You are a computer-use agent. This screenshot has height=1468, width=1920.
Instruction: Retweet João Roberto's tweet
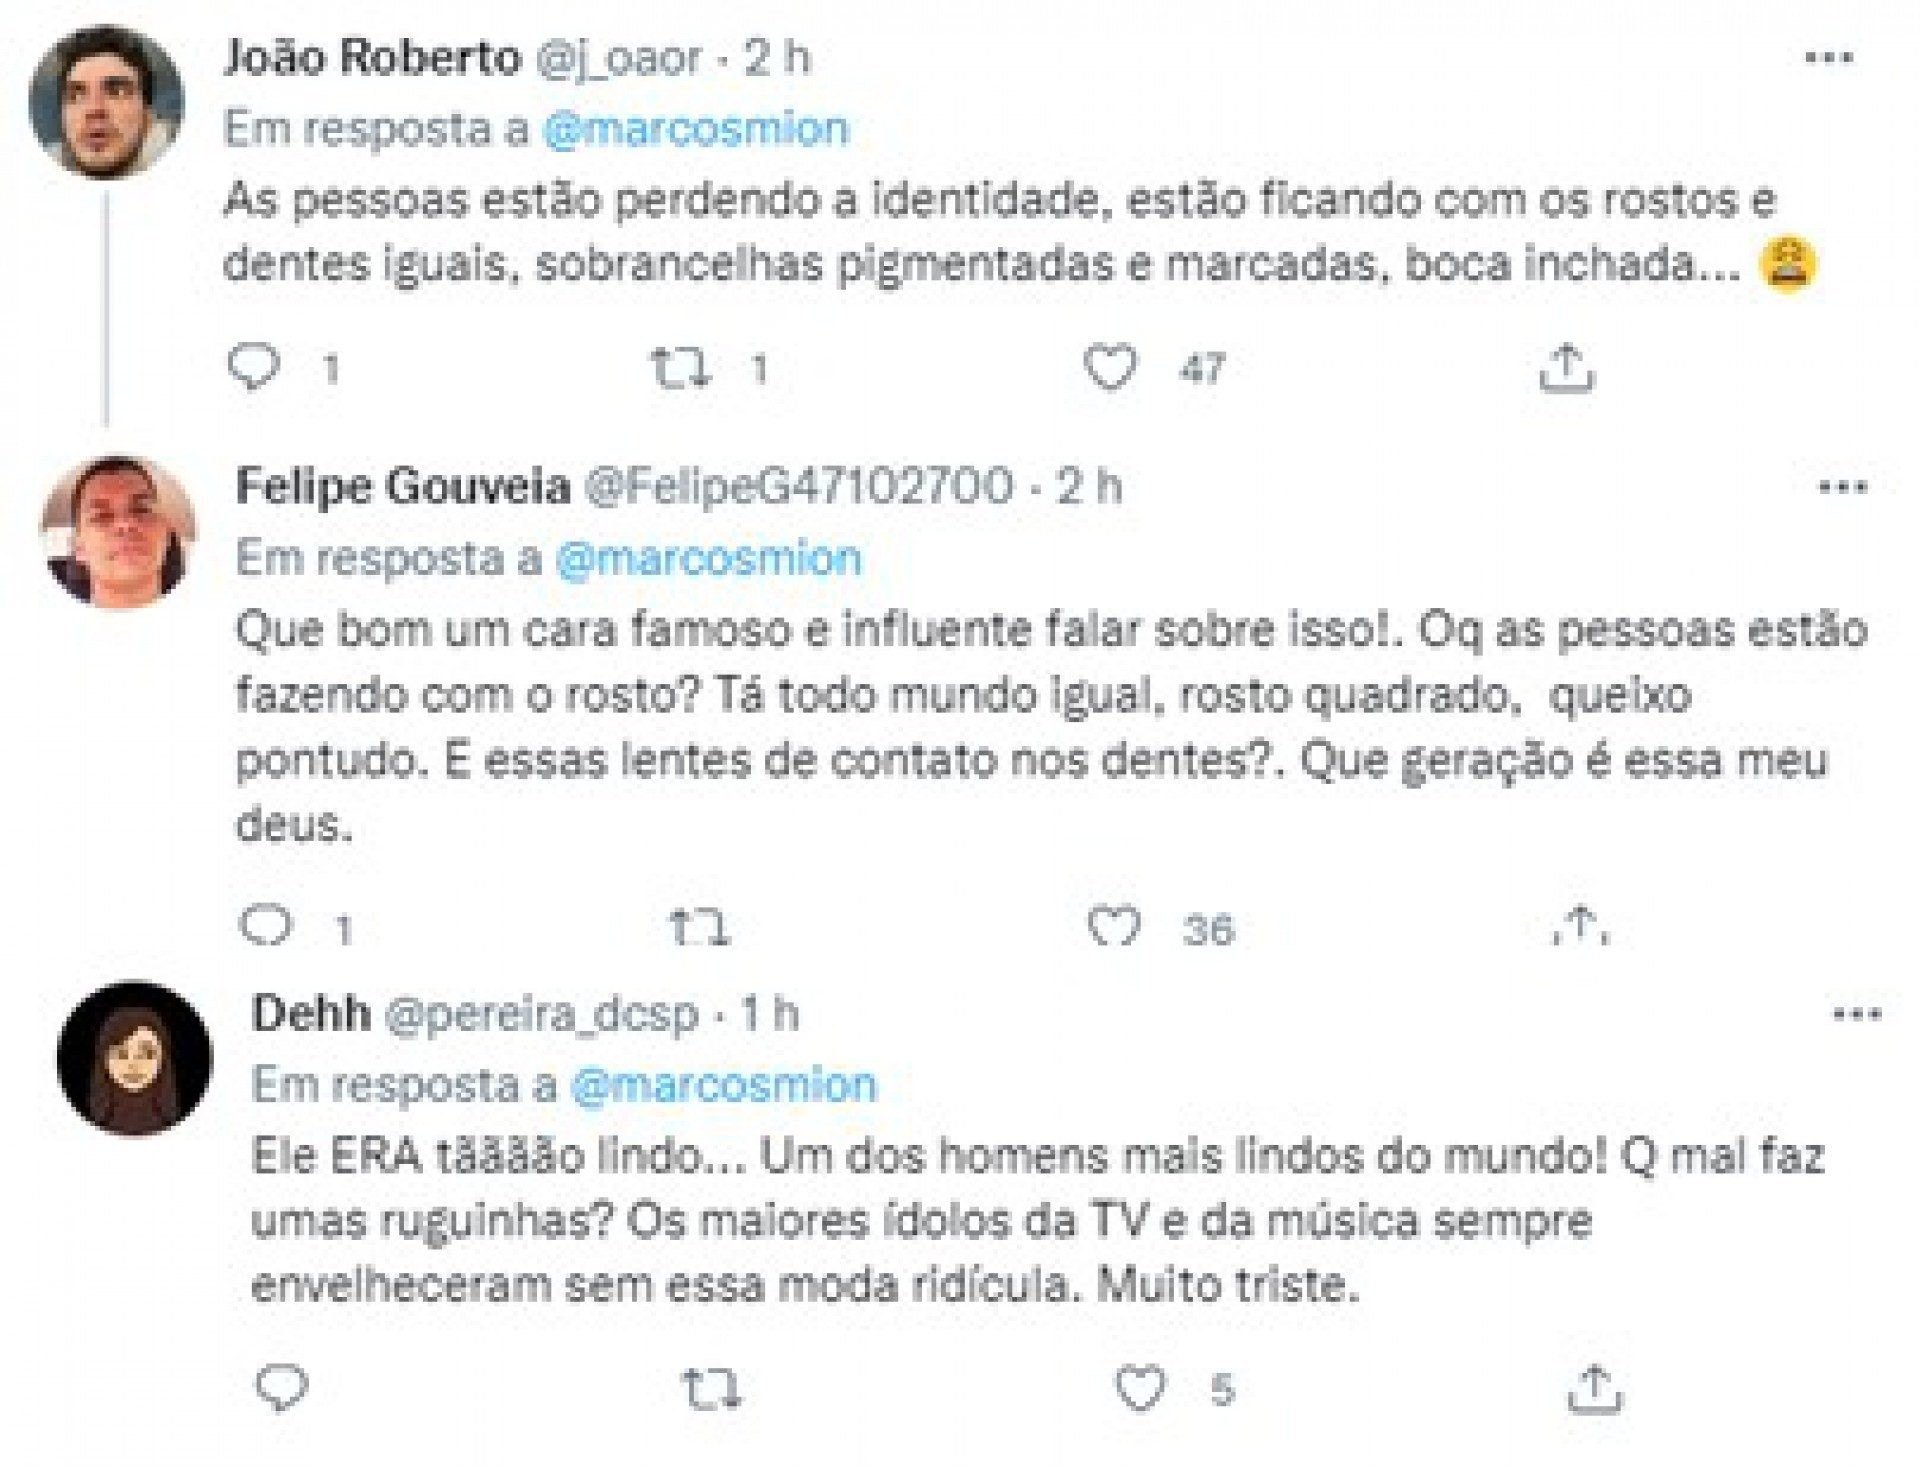click(681, 369)
